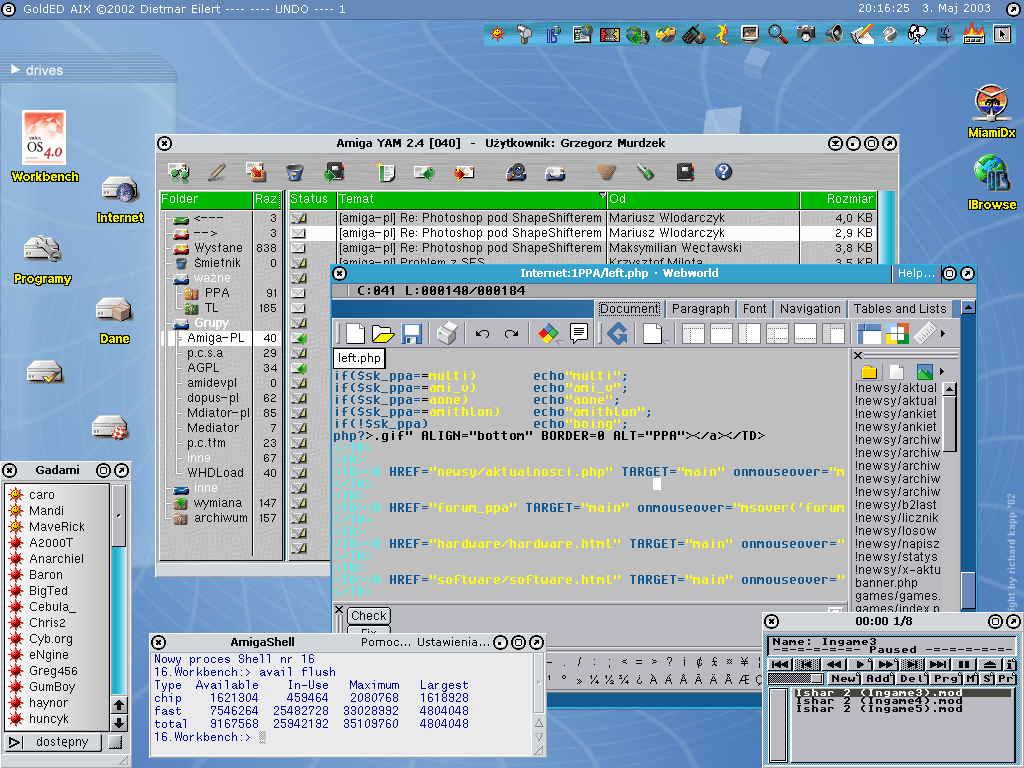Viewport: 1024px width, 768px height.
Task: Select the Document tab in Webworld
Action: point(629,309)
